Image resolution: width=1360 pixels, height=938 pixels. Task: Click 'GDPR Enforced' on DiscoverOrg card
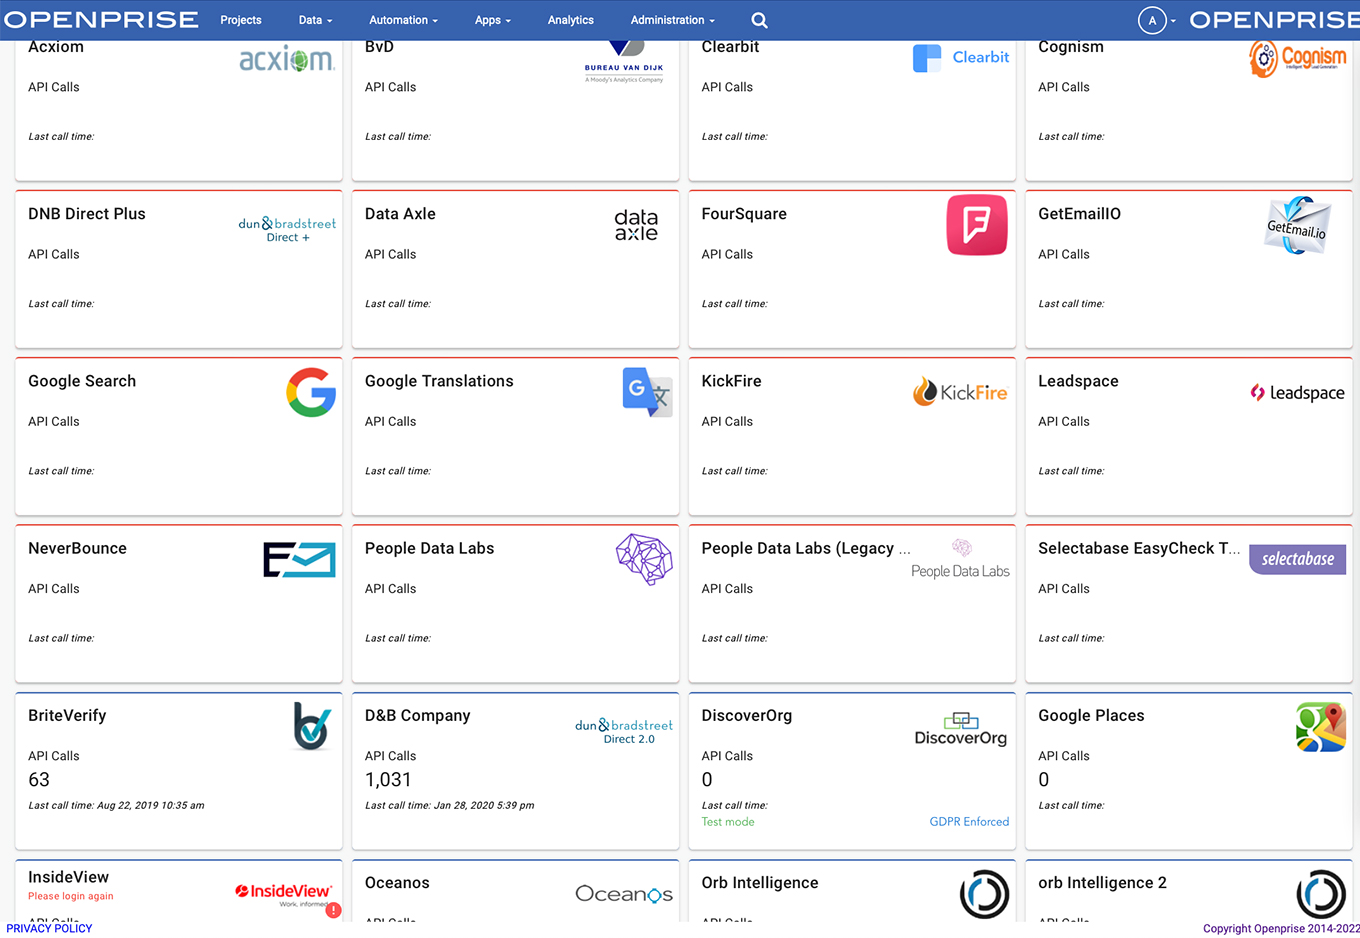click(969, 822)
